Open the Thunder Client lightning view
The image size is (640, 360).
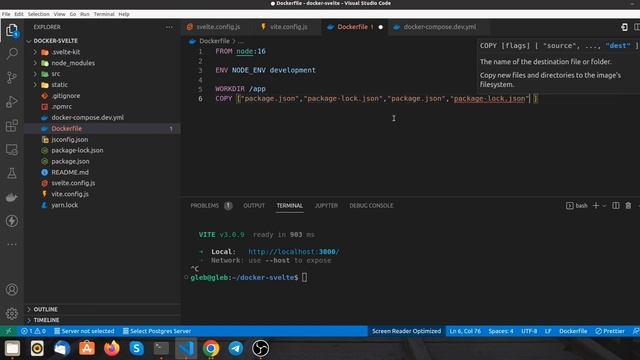point(12,221)
